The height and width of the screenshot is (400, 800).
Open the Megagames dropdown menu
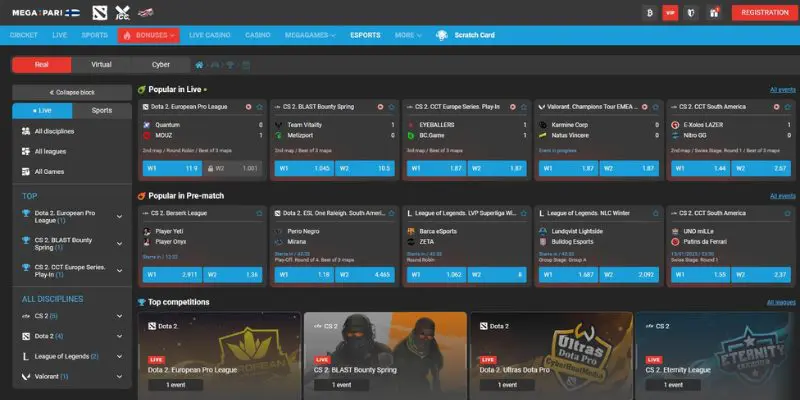[310, 35]
